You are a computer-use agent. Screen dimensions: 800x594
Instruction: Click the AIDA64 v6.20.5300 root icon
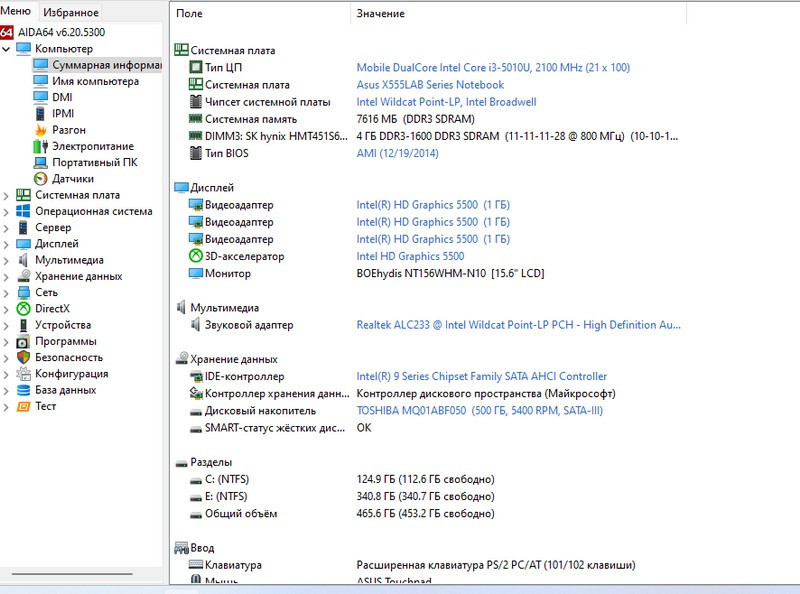pyautogui.click(x=6, y=32)
